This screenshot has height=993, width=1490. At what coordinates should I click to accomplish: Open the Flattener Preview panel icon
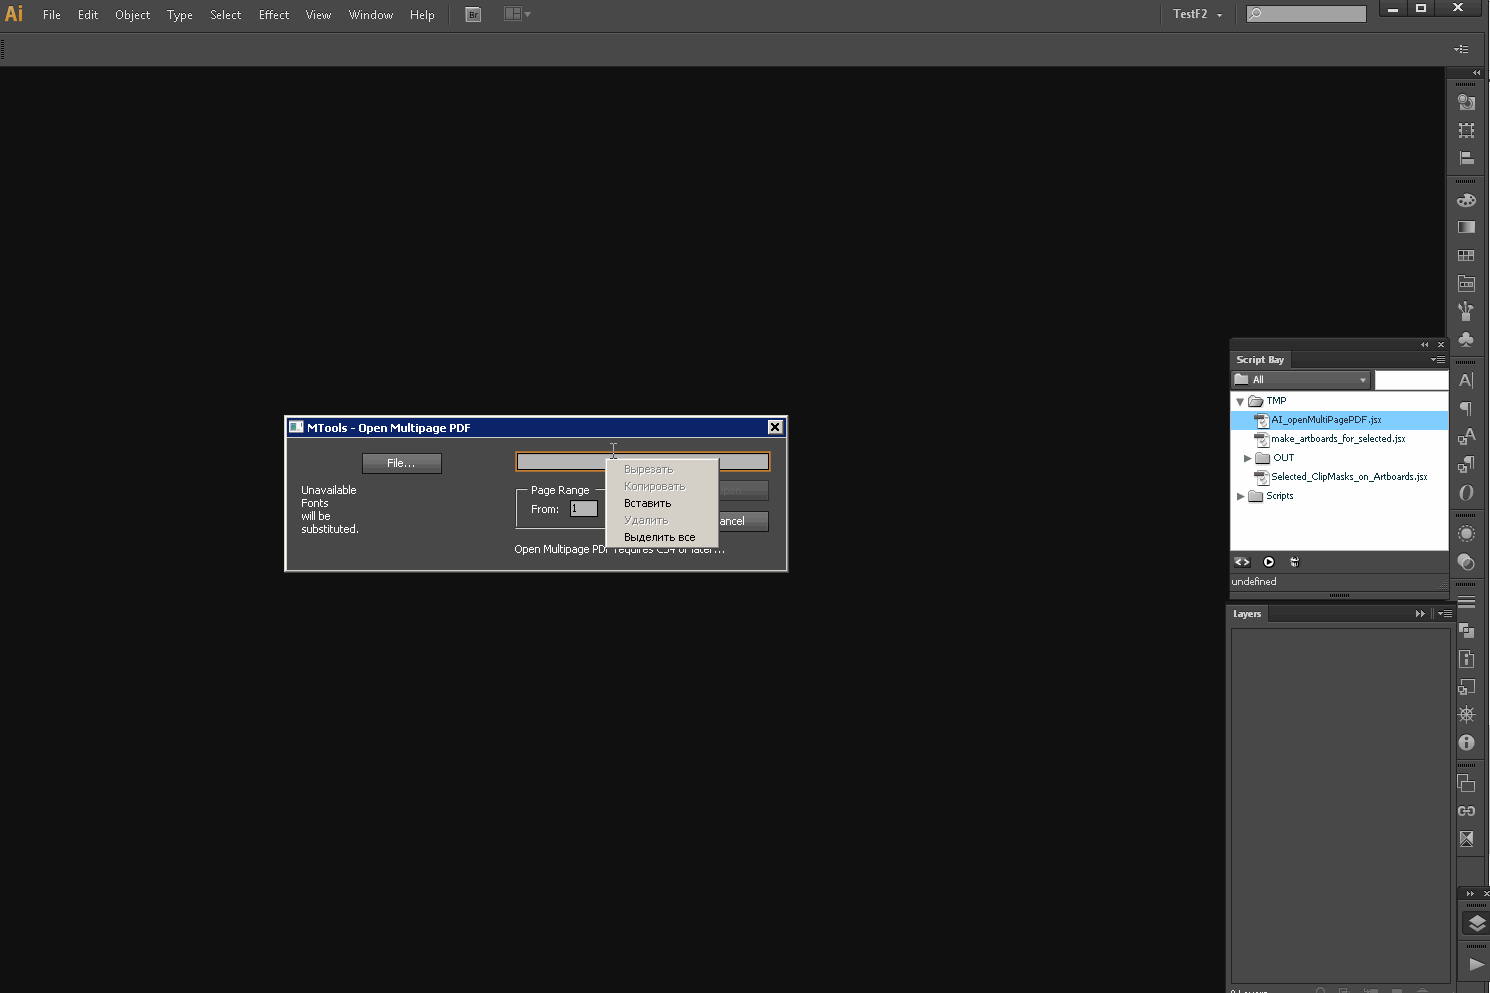pyautogui.click(x=1466, y=839)
